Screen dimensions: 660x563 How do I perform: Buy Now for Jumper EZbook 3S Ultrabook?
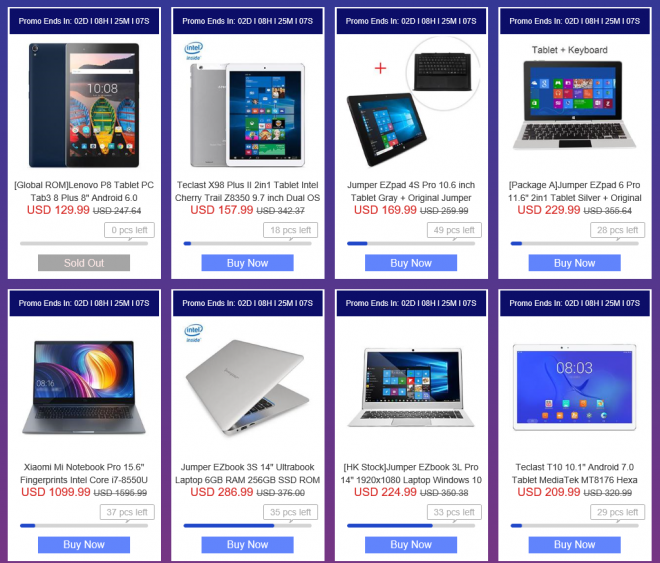(x=248, y=544)
